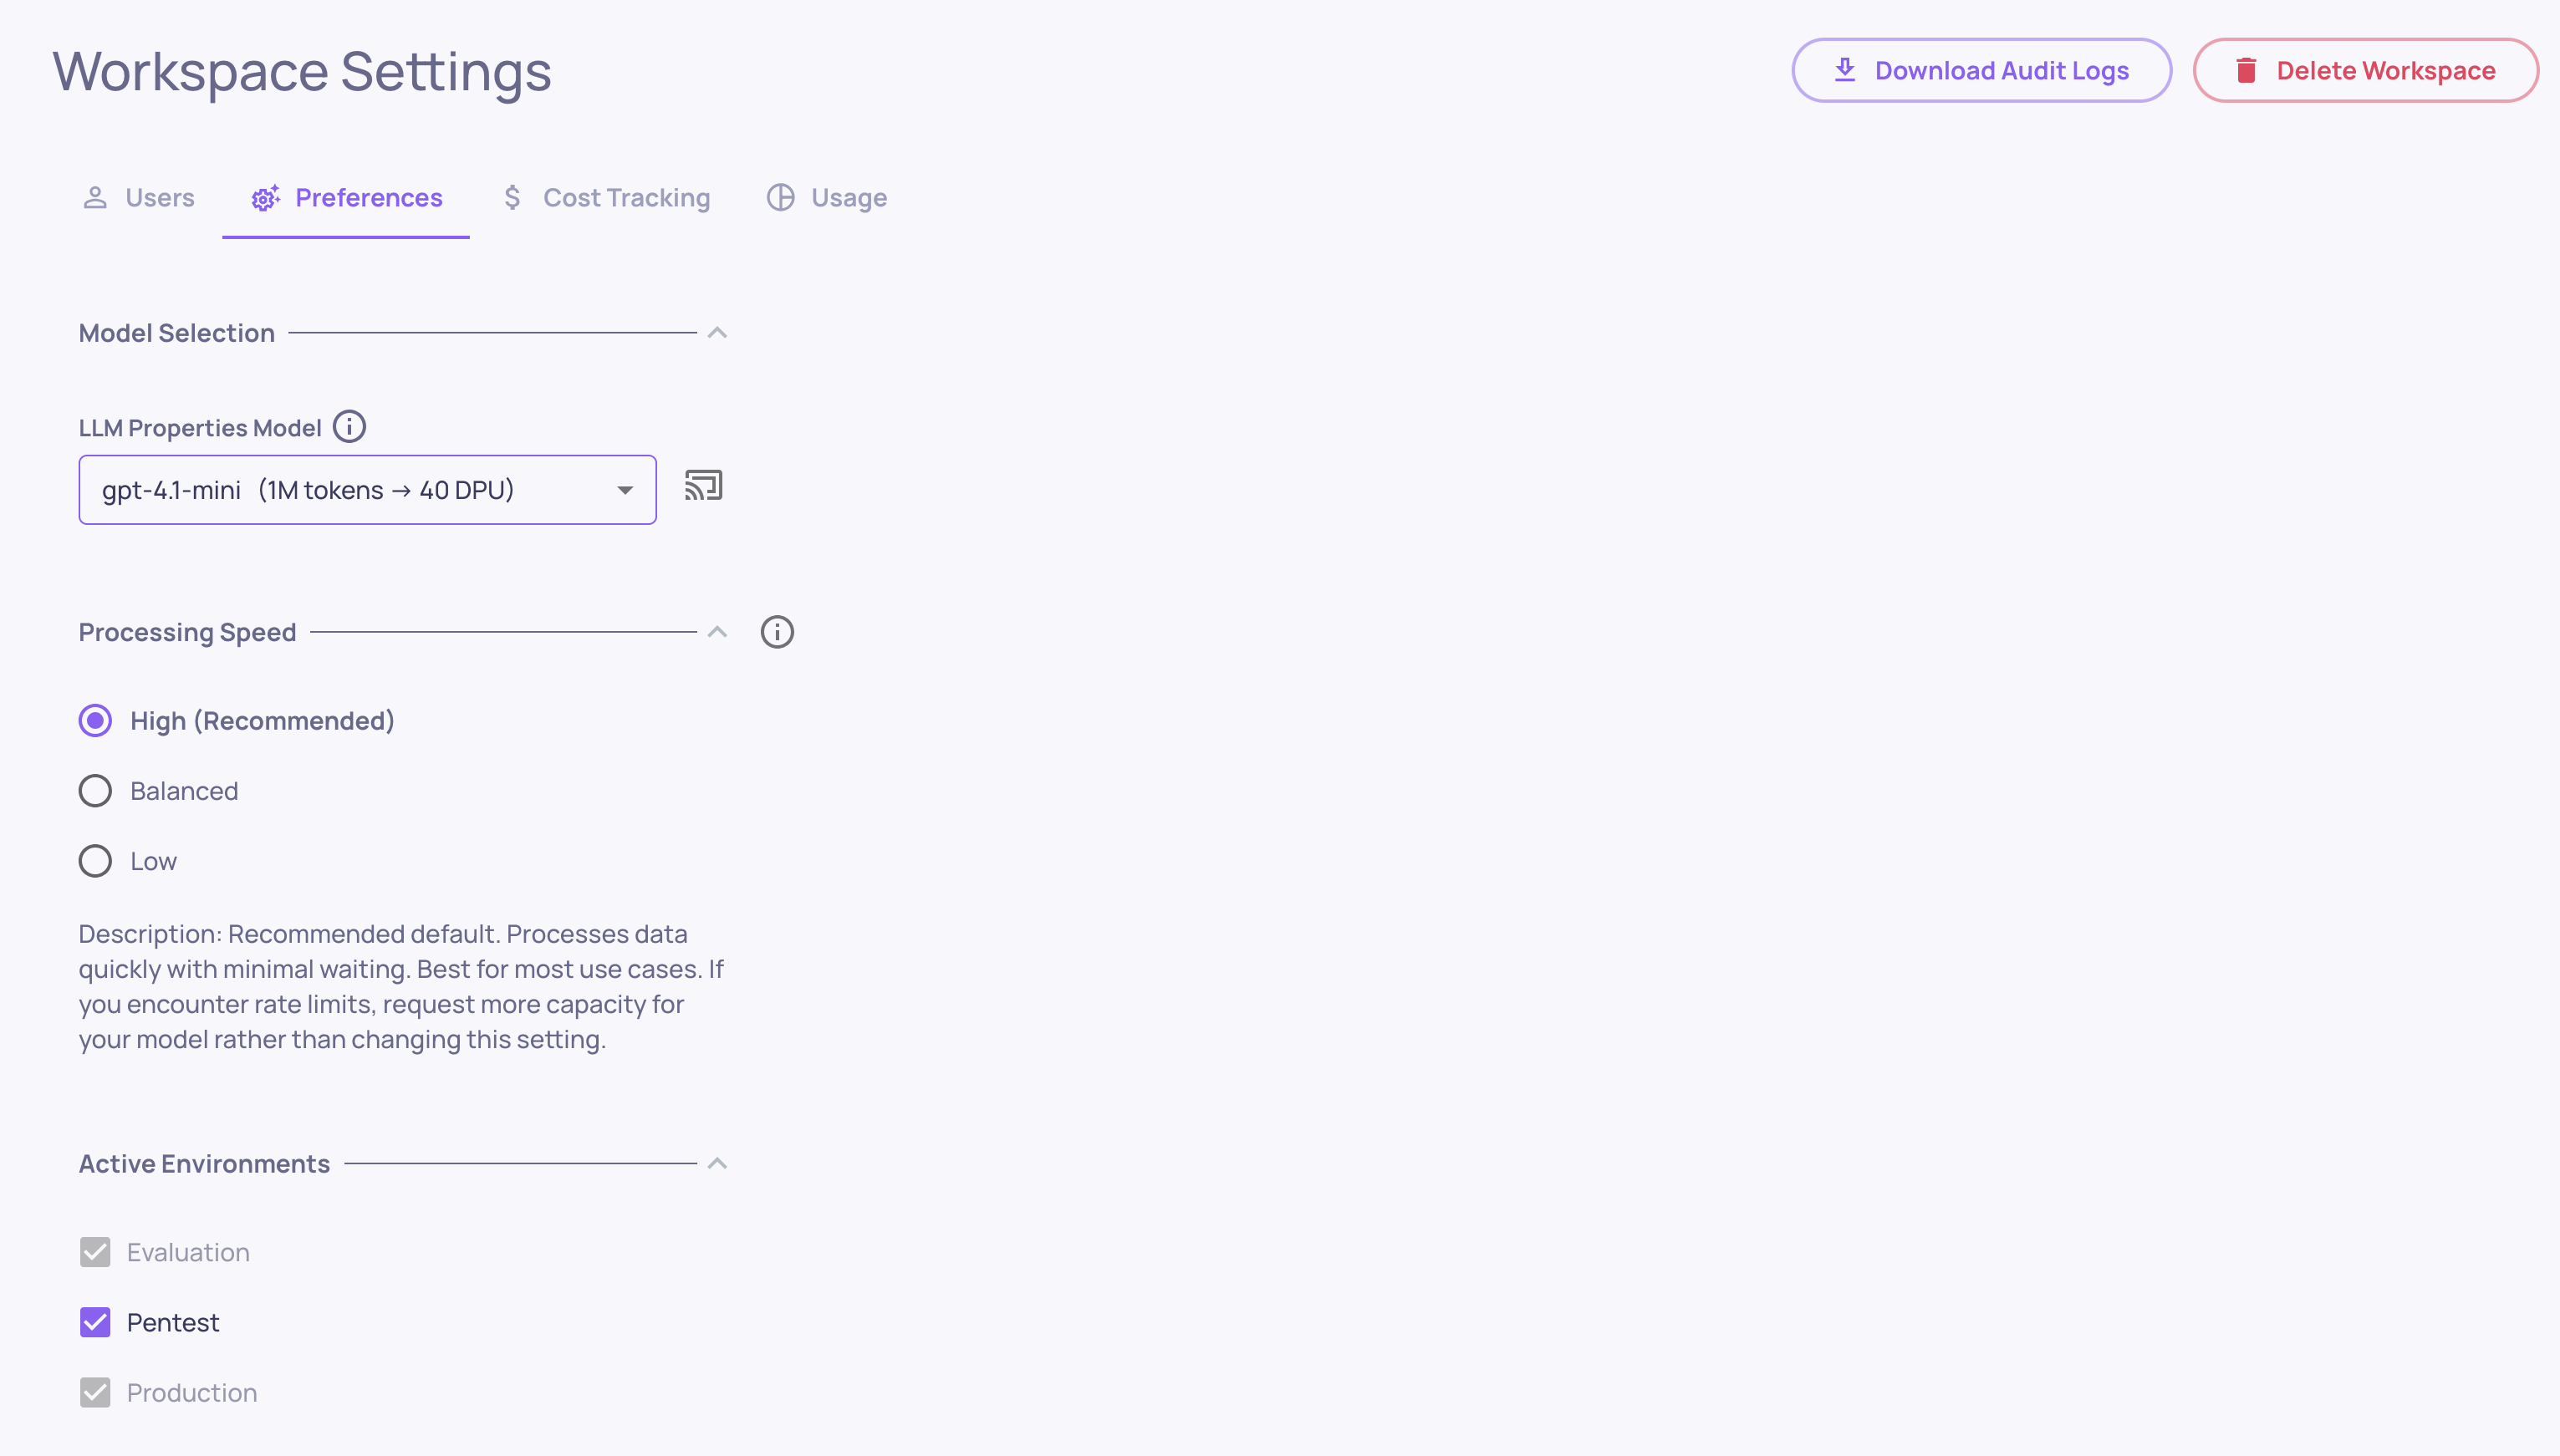Click the info icon beside LLM Properties Model
The image size is (2560, 1456).
click(349, 427)
